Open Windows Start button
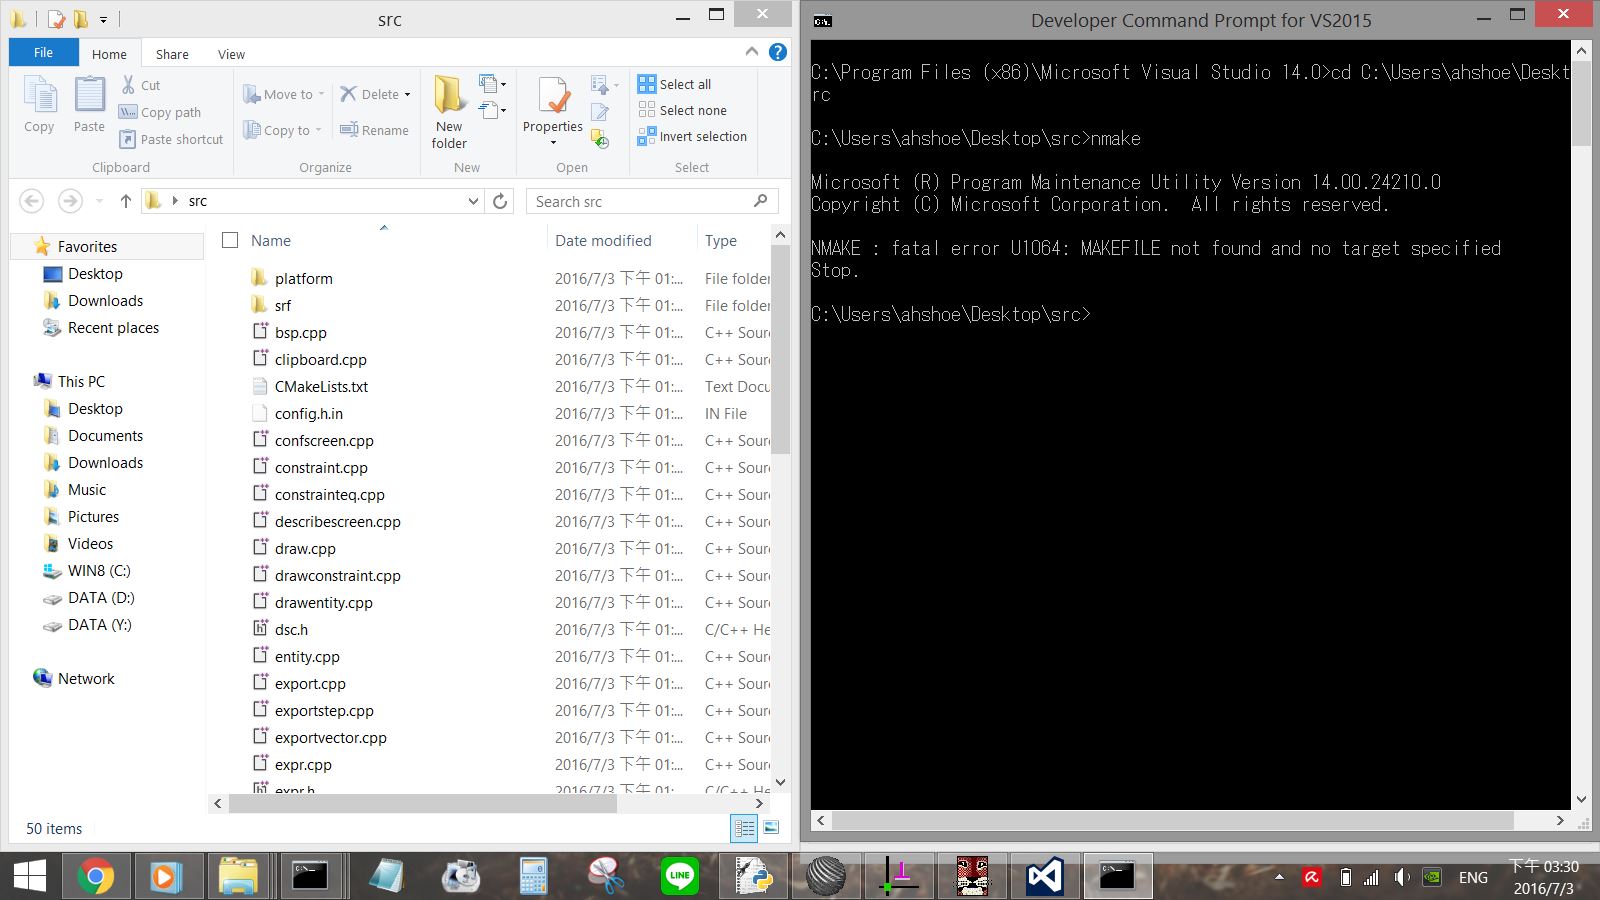 tap(29, 877)
